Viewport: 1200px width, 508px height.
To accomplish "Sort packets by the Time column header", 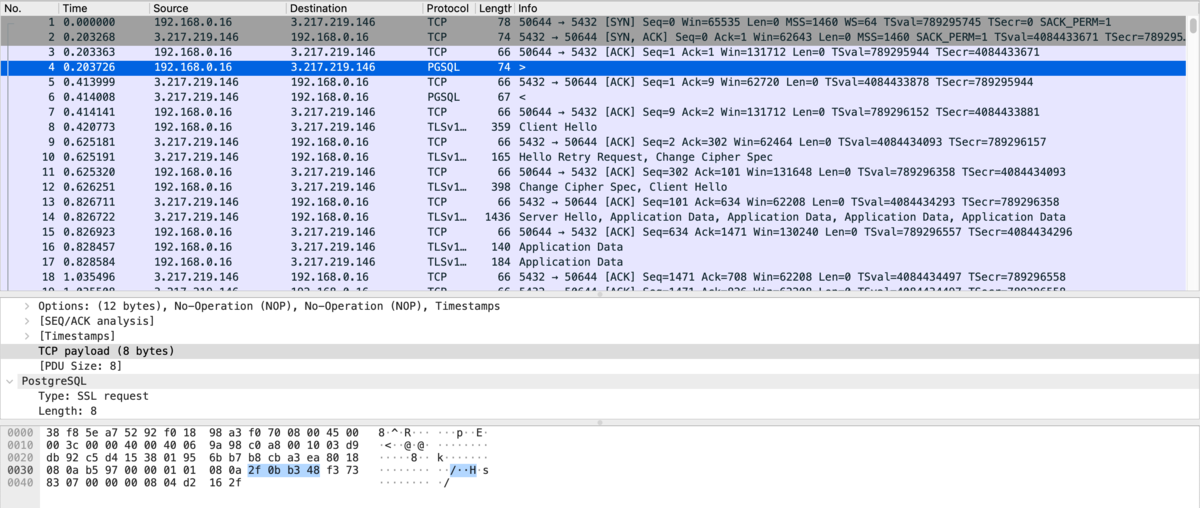I will tap(103, 8).
